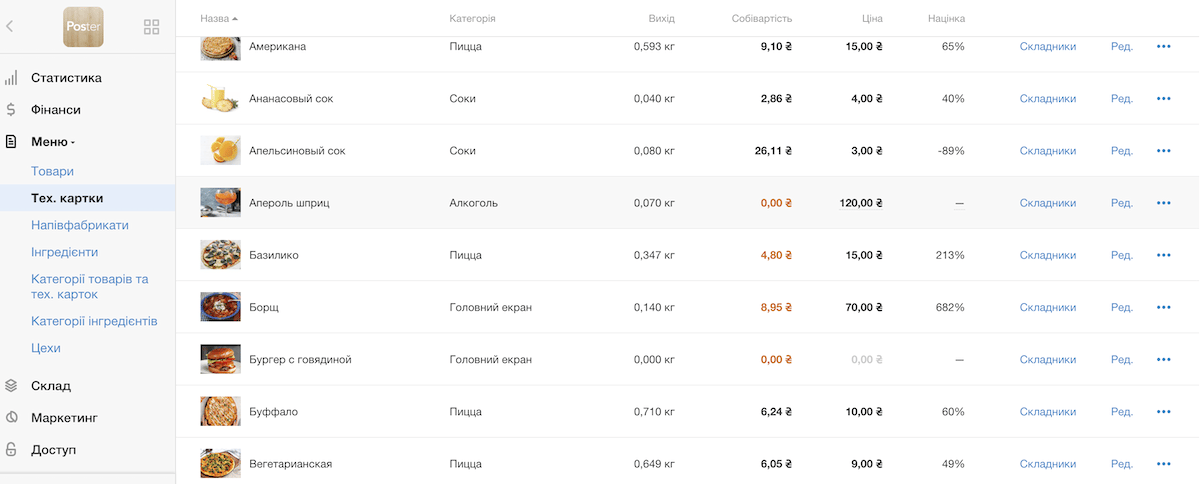Click the Фінанси dollar icon

coord(11,110)
